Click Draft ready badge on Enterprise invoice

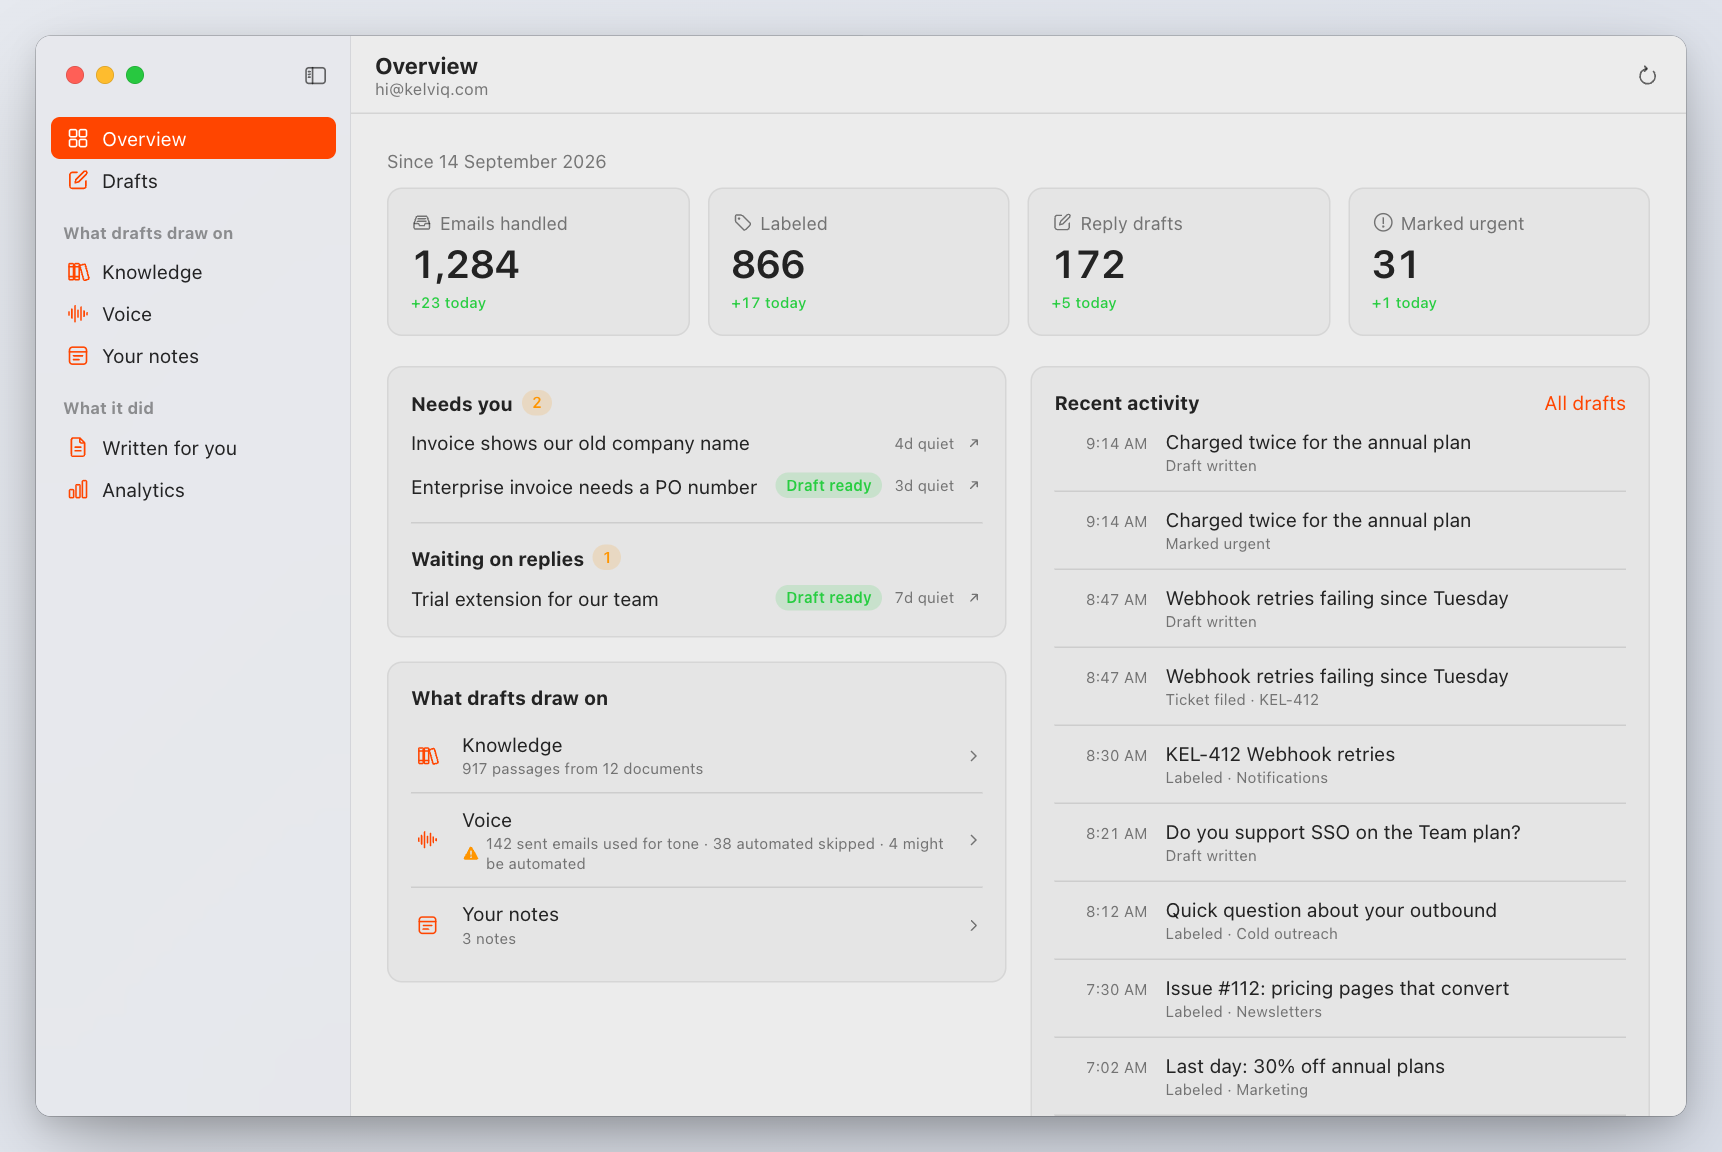tap(828, 485)
